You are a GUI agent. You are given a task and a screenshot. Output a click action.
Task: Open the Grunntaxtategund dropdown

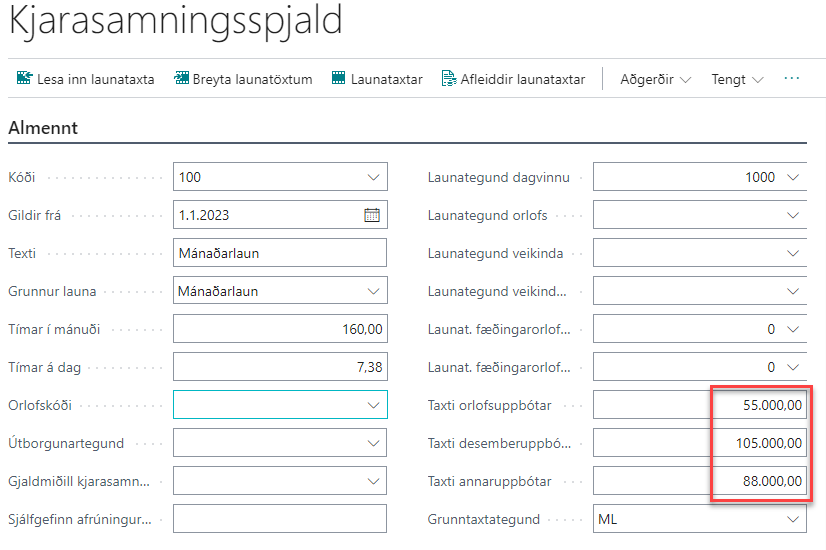pos(793,519)
